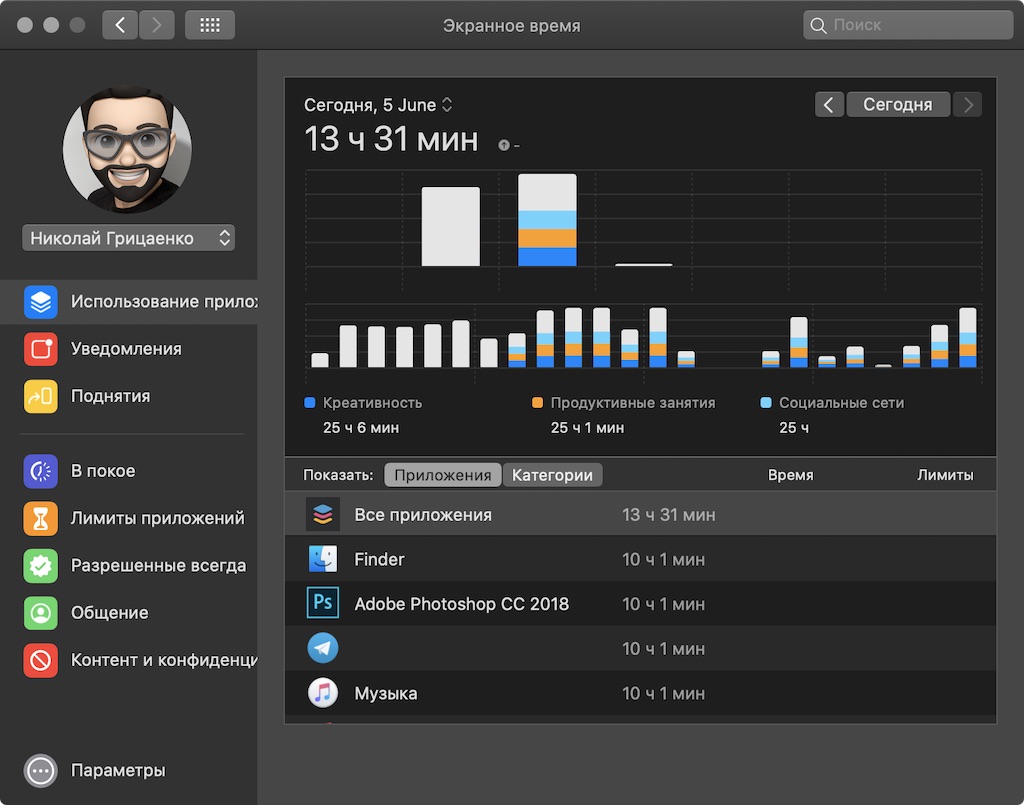The width and height of the screenshot is (1024, 805).
Task: Click the blue Креативность legend swatch
Action: pyautogui.click(x=310, y=403)
